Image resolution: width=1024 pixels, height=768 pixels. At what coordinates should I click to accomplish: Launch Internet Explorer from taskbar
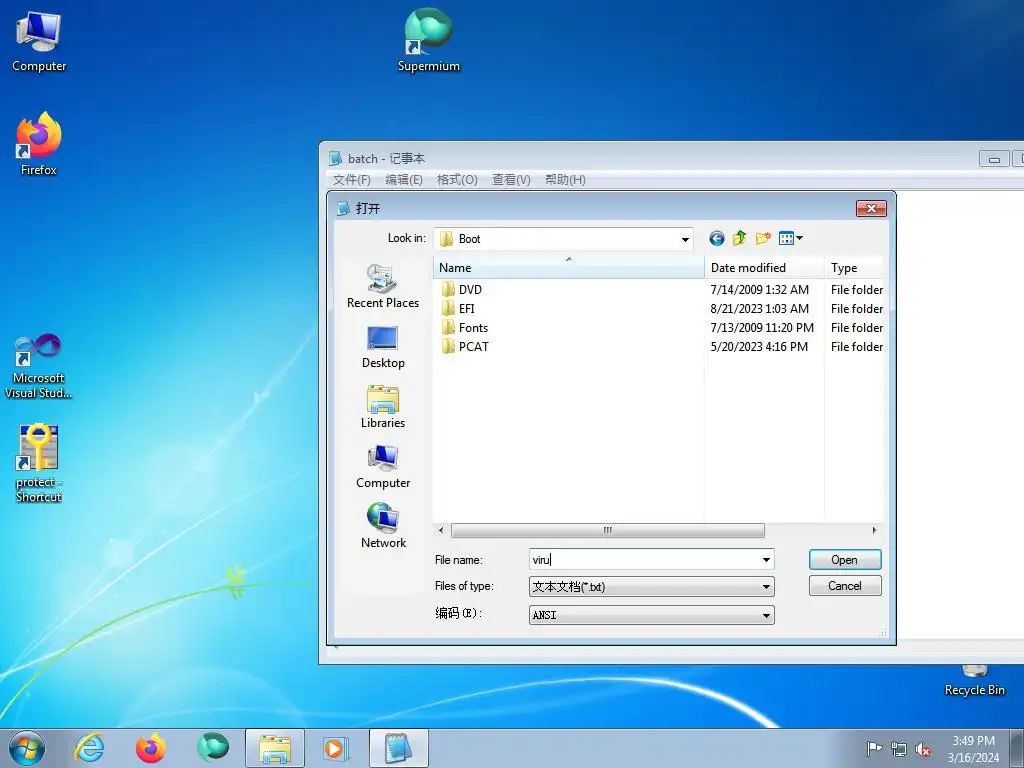[89, 748]
